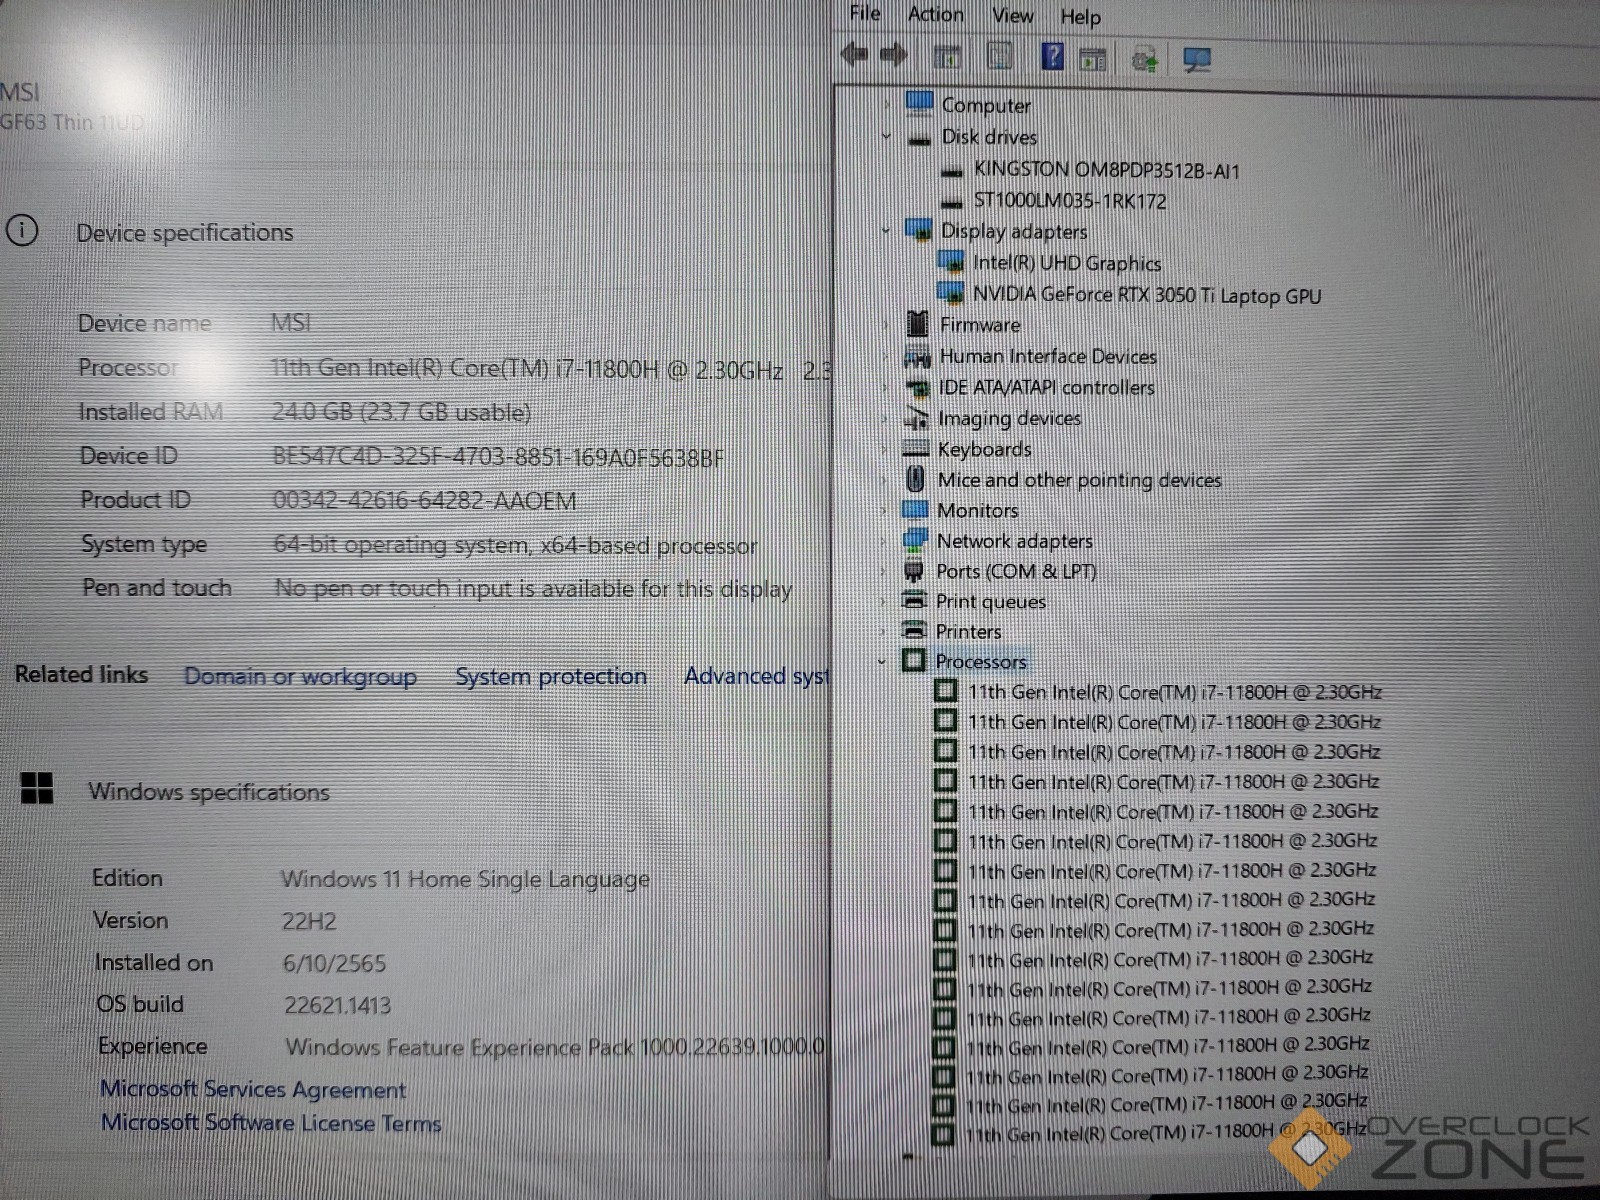This screenshot has height=1200, width=1600.
Task: Click the GF63 Thin 11UD model name
Action: [x=72, y=122]
